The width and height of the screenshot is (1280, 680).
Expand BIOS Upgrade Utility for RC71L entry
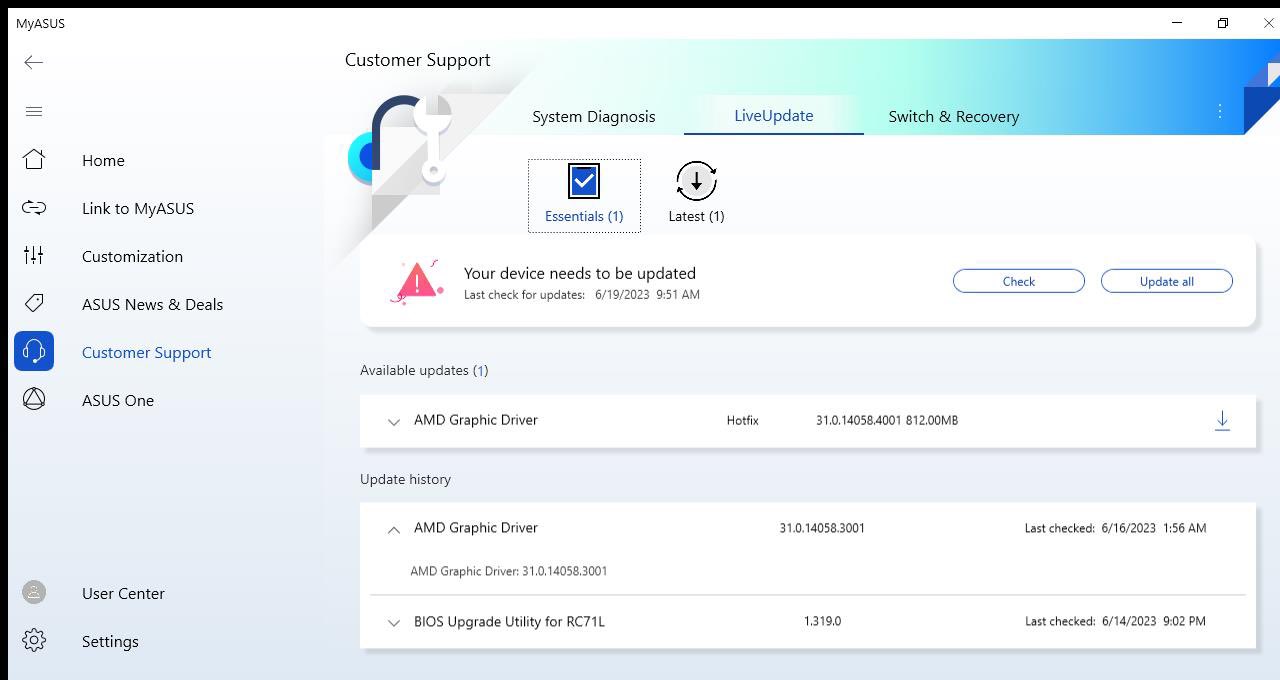tap(394, 623)
